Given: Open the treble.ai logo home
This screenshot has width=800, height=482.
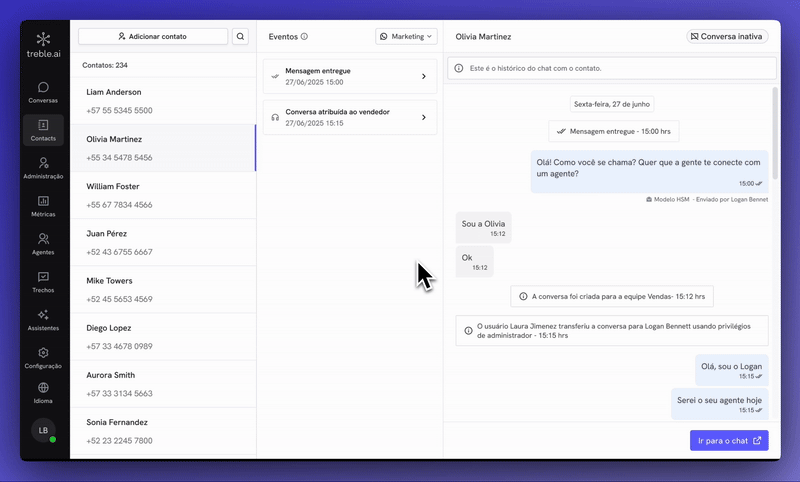Looking at the screenshot, I should [43, 45].
